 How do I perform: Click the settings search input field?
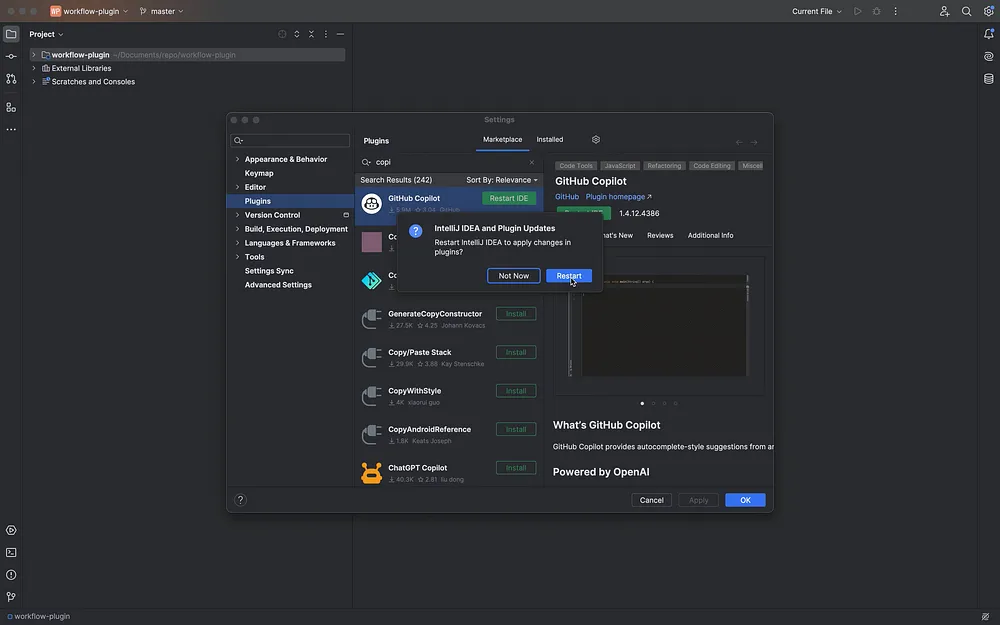290,141
